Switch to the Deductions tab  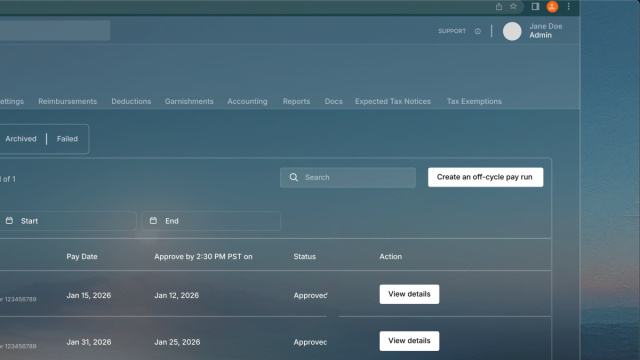tap(131, 101)
